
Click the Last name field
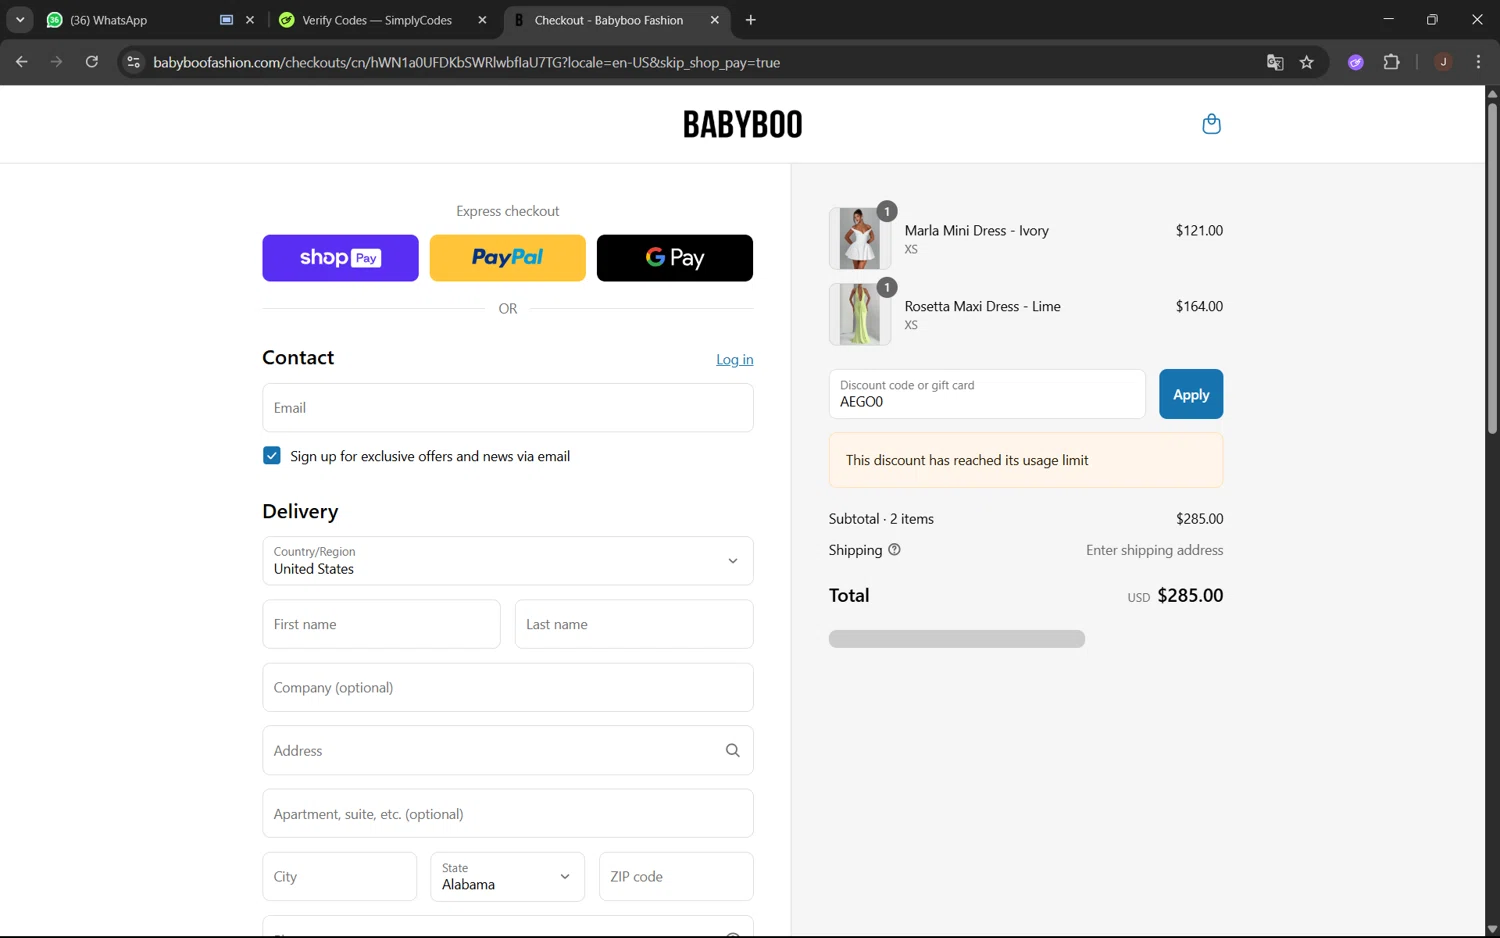click(634, 624)
